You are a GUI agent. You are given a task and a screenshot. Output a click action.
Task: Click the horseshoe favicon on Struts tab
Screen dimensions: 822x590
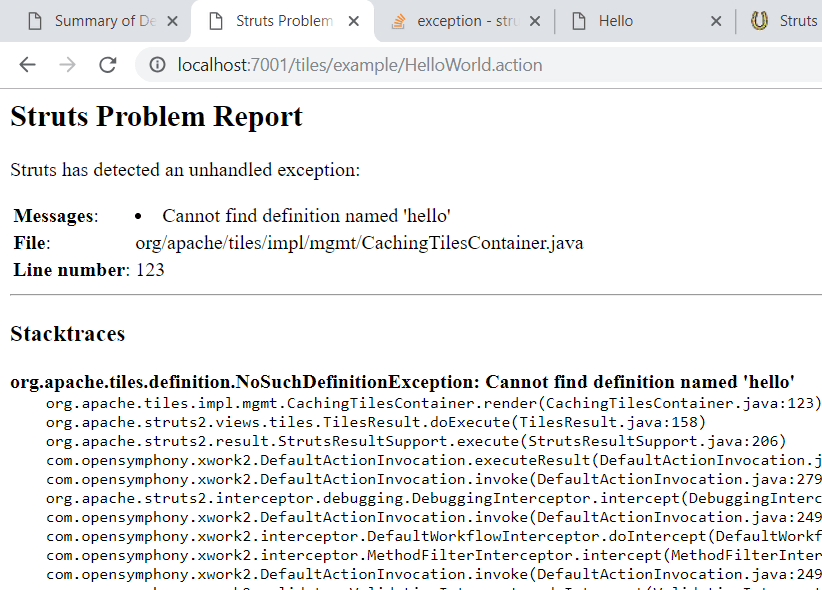(759, 21)
